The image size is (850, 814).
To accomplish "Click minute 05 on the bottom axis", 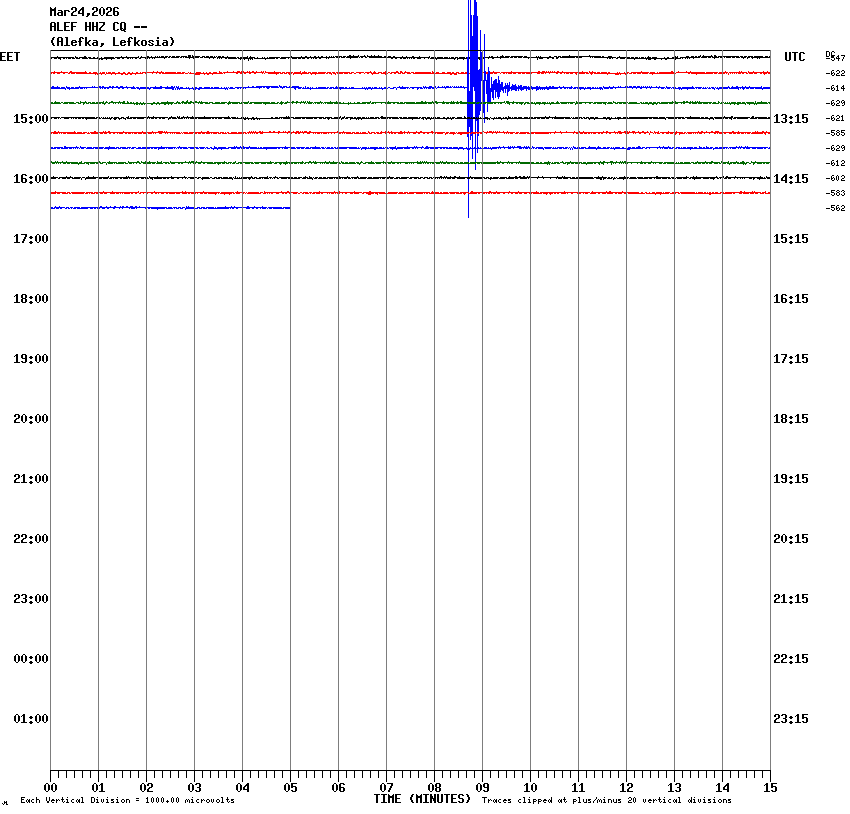I will pyautogui.click(x=290, y=788).
